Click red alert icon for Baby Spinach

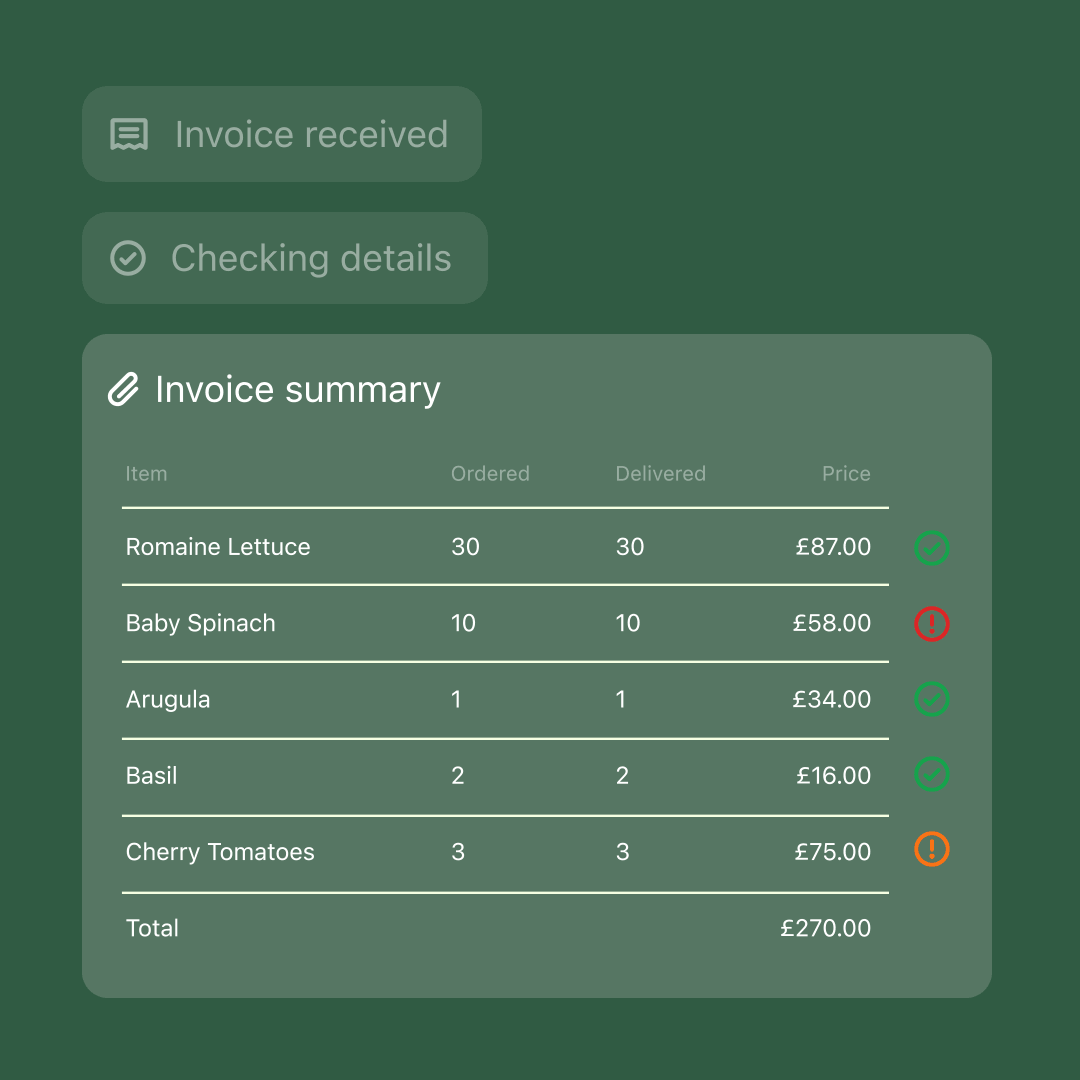[931, 624]
